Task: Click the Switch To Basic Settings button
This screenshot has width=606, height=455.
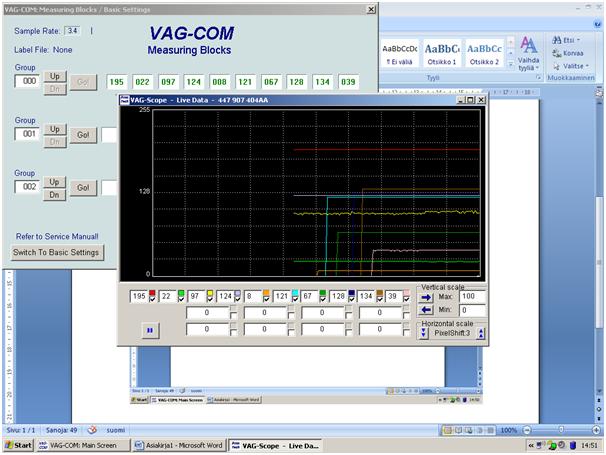Action: [x=56, y=253]
